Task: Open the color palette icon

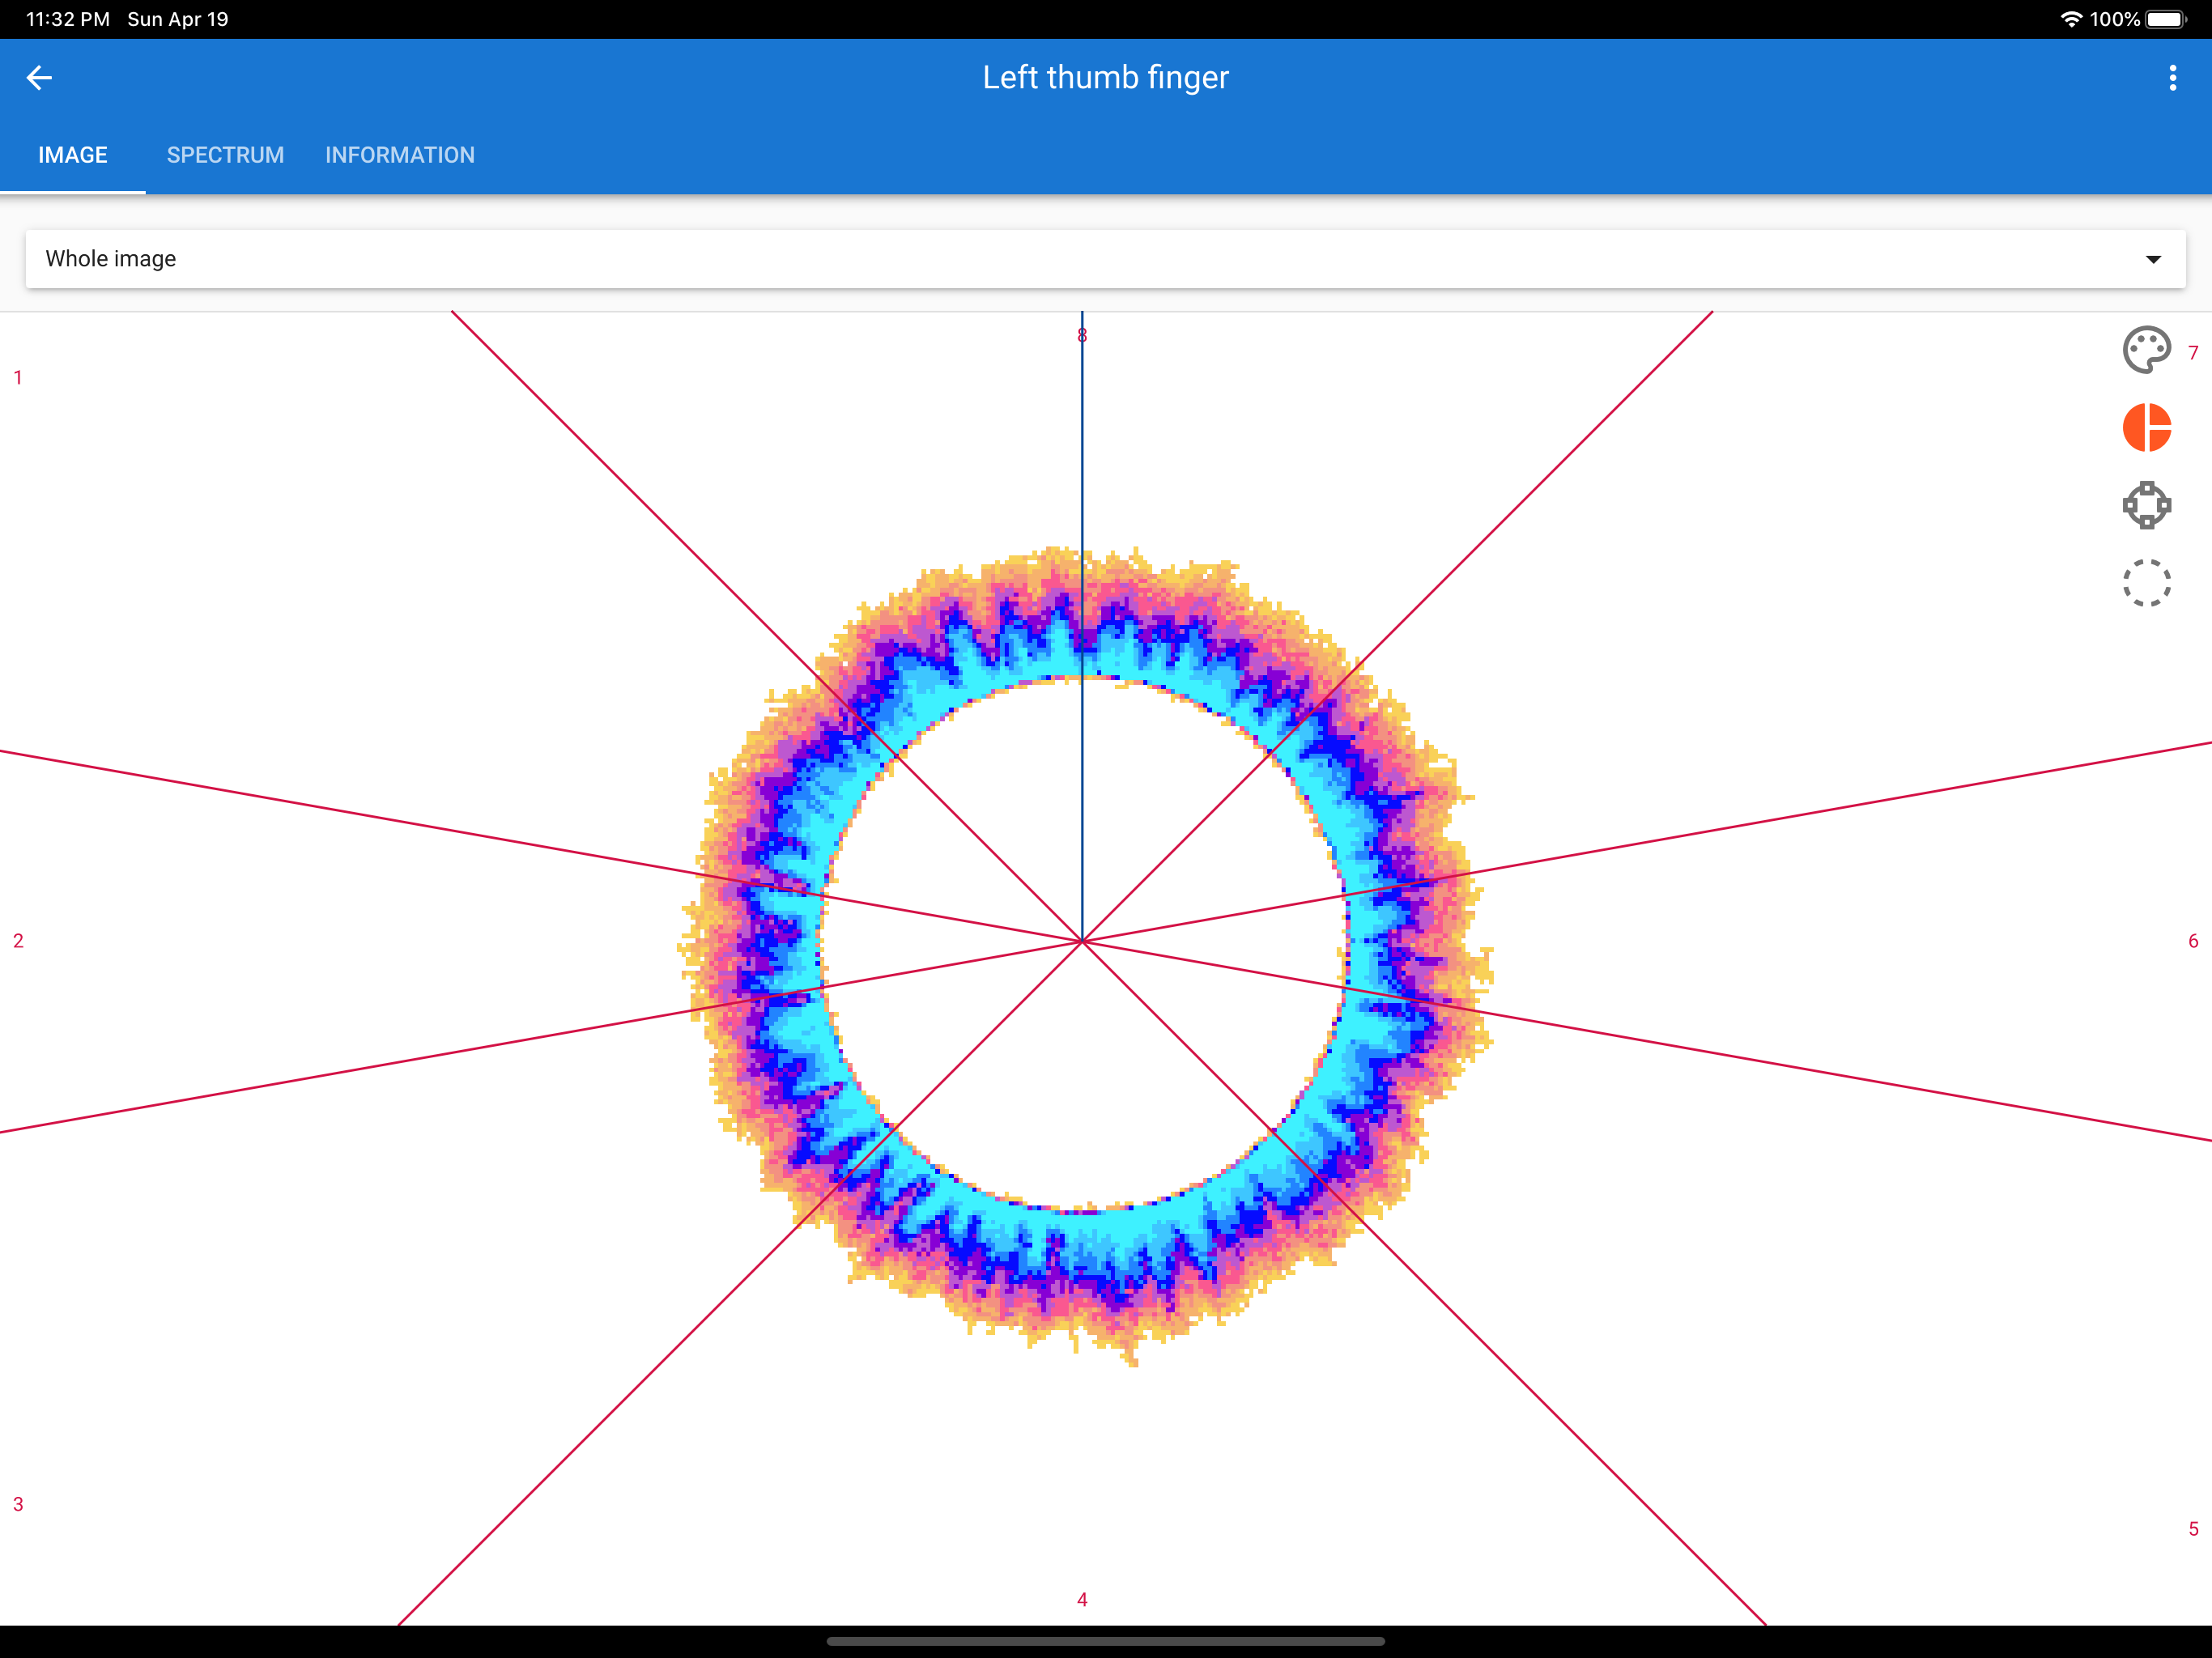Action: pyautogui.click(x=2146, y=350)
